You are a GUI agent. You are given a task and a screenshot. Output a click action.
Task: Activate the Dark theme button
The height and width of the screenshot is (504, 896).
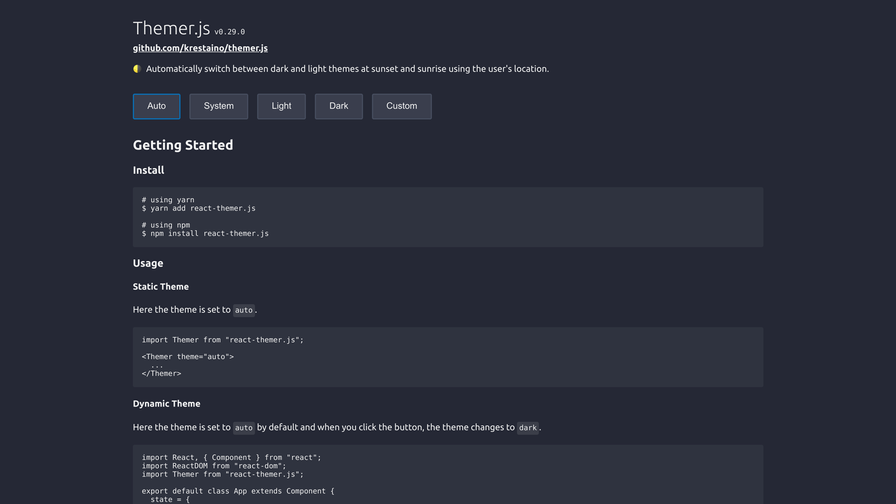[338, 106]
